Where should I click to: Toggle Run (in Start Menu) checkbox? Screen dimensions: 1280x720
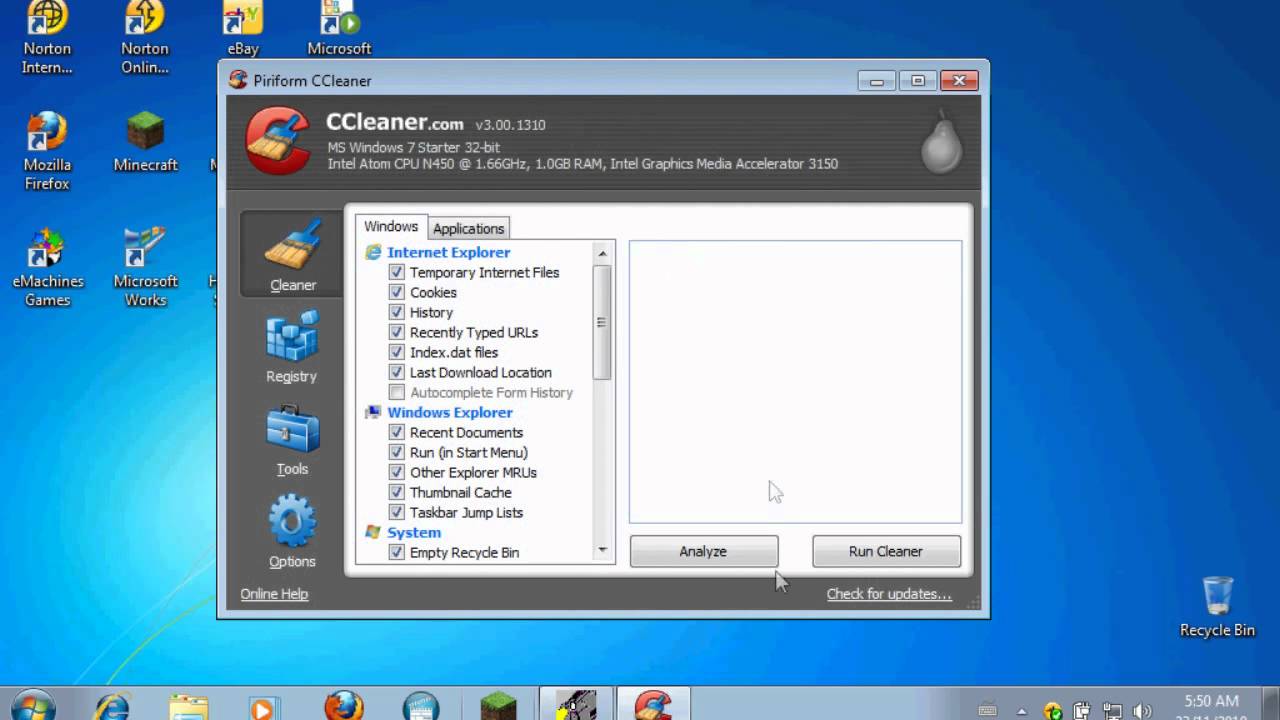click(x=397, y=452)
